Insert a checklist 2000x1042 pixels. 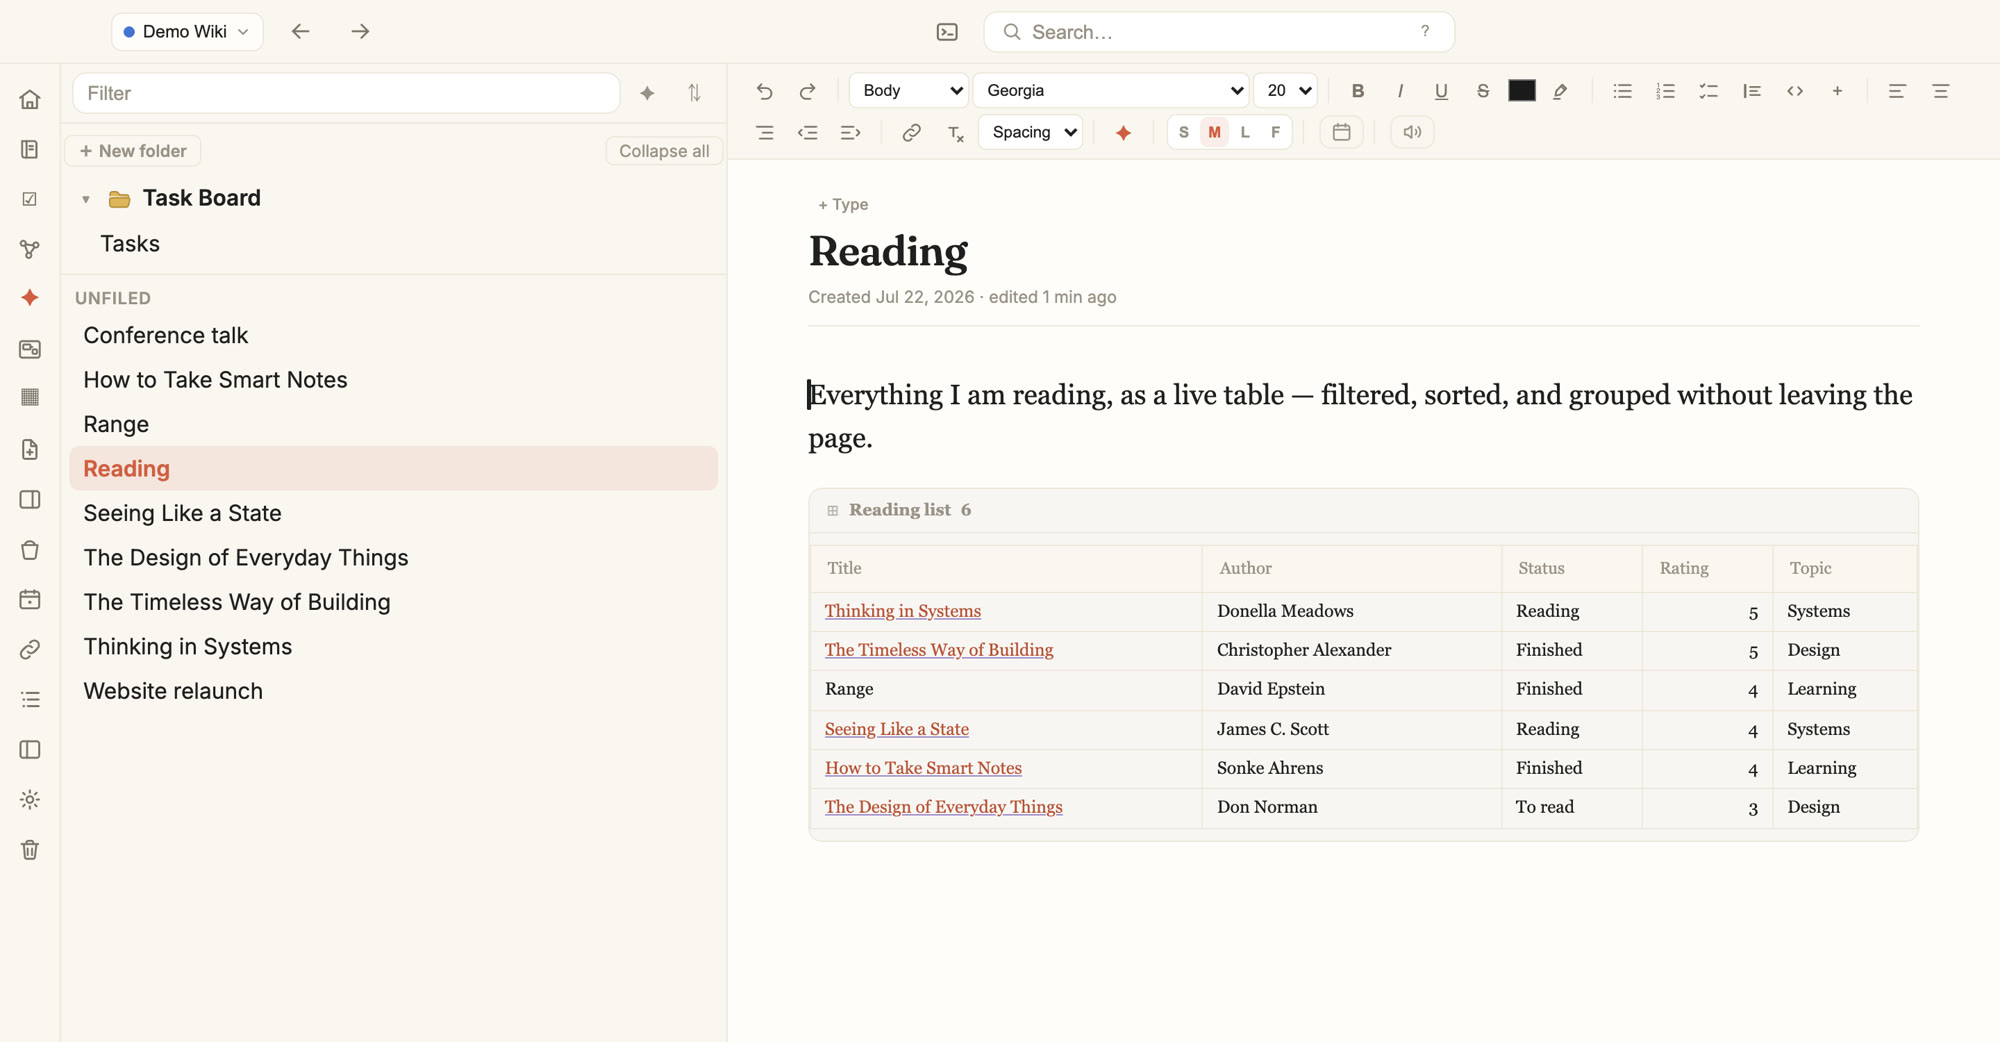[1708, 91]
